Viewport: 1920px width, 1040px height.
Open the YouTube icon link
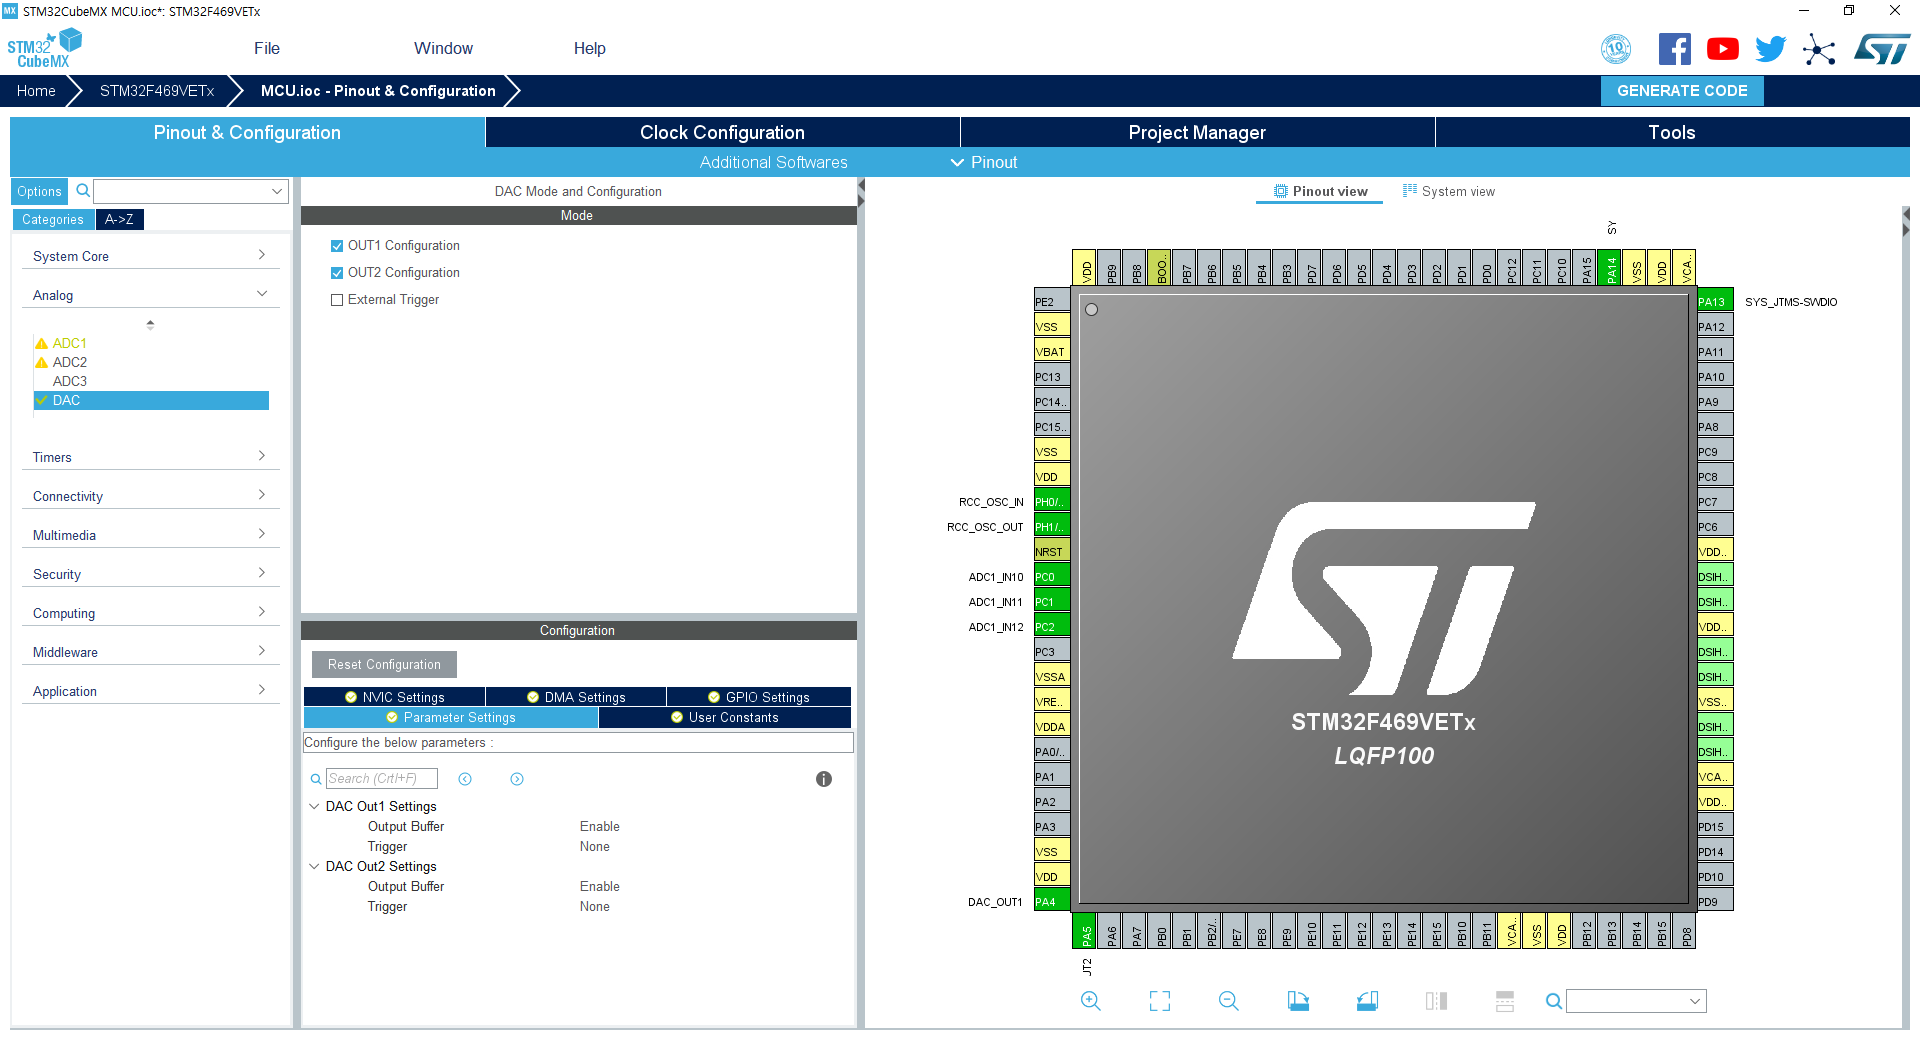click(x=1723, y=49)
